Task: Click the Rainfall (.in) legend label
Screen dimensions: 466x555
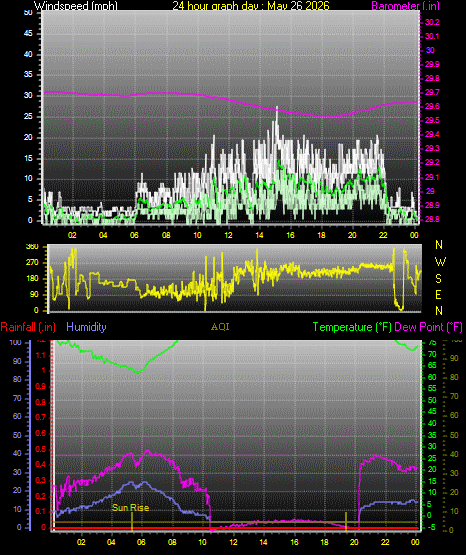Action: pos(28,327)
